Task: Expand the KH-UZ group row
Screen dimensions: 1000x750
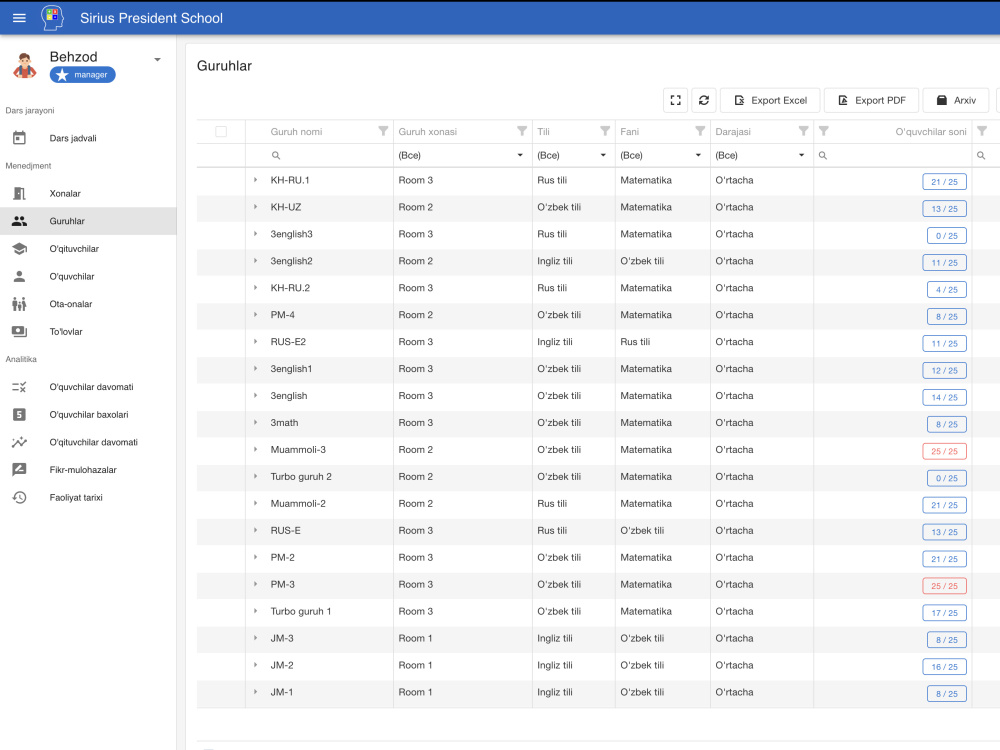Action: point(256,207)
